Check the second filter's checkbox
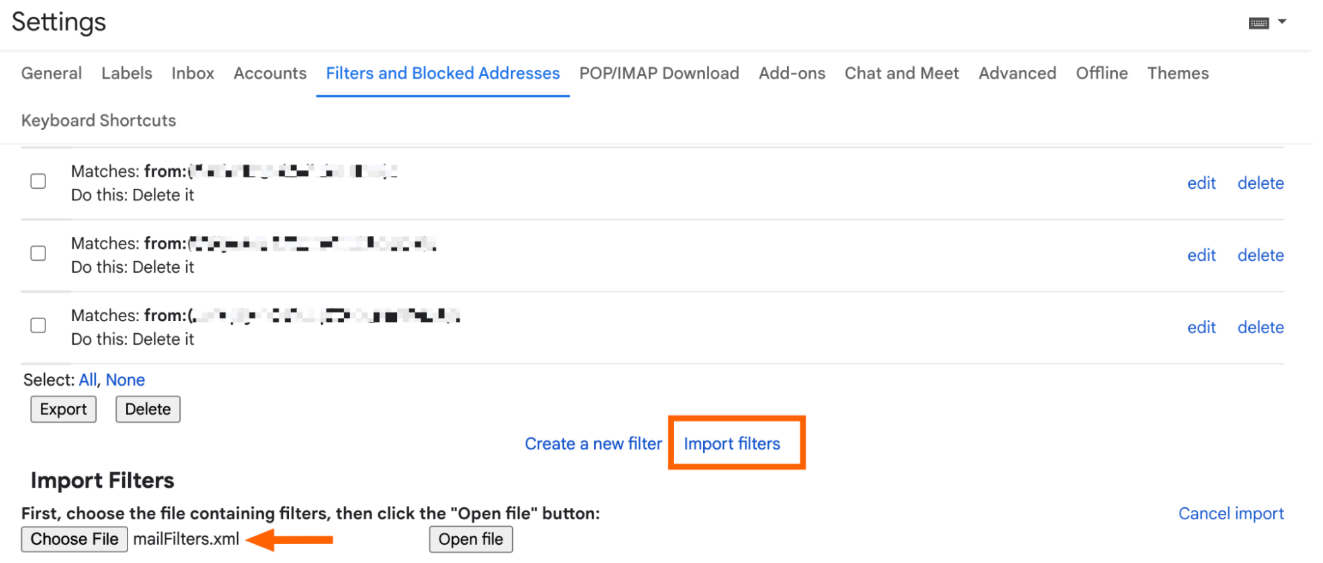Image resolution: width=1323 pixels, height=563 pixels. click(x=38, y=254)
